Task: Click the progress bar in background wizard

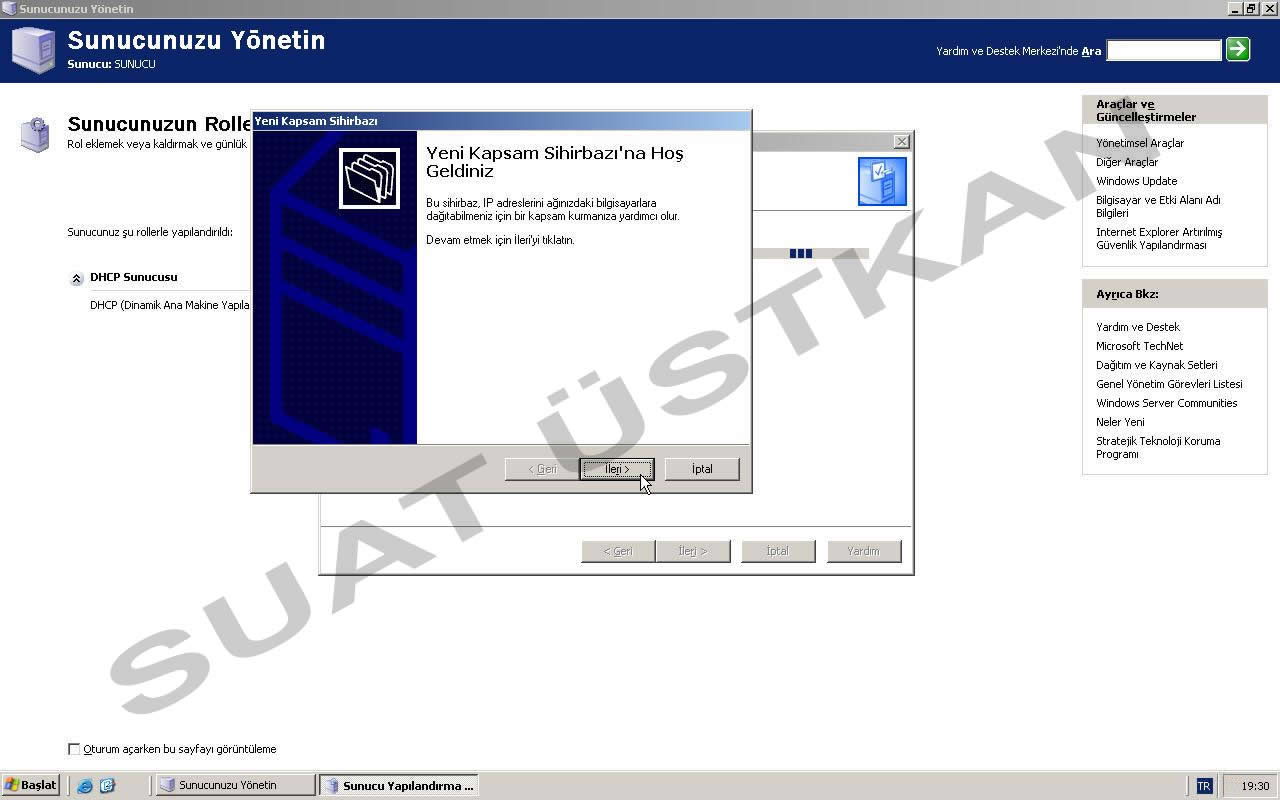Action: [x=810, y=253]
